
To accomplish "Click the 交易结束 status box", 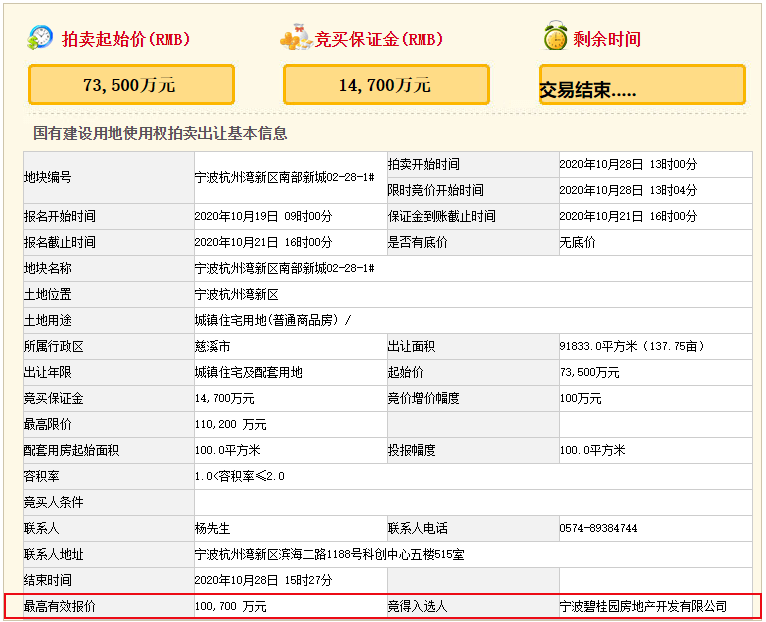I will 642,85.
